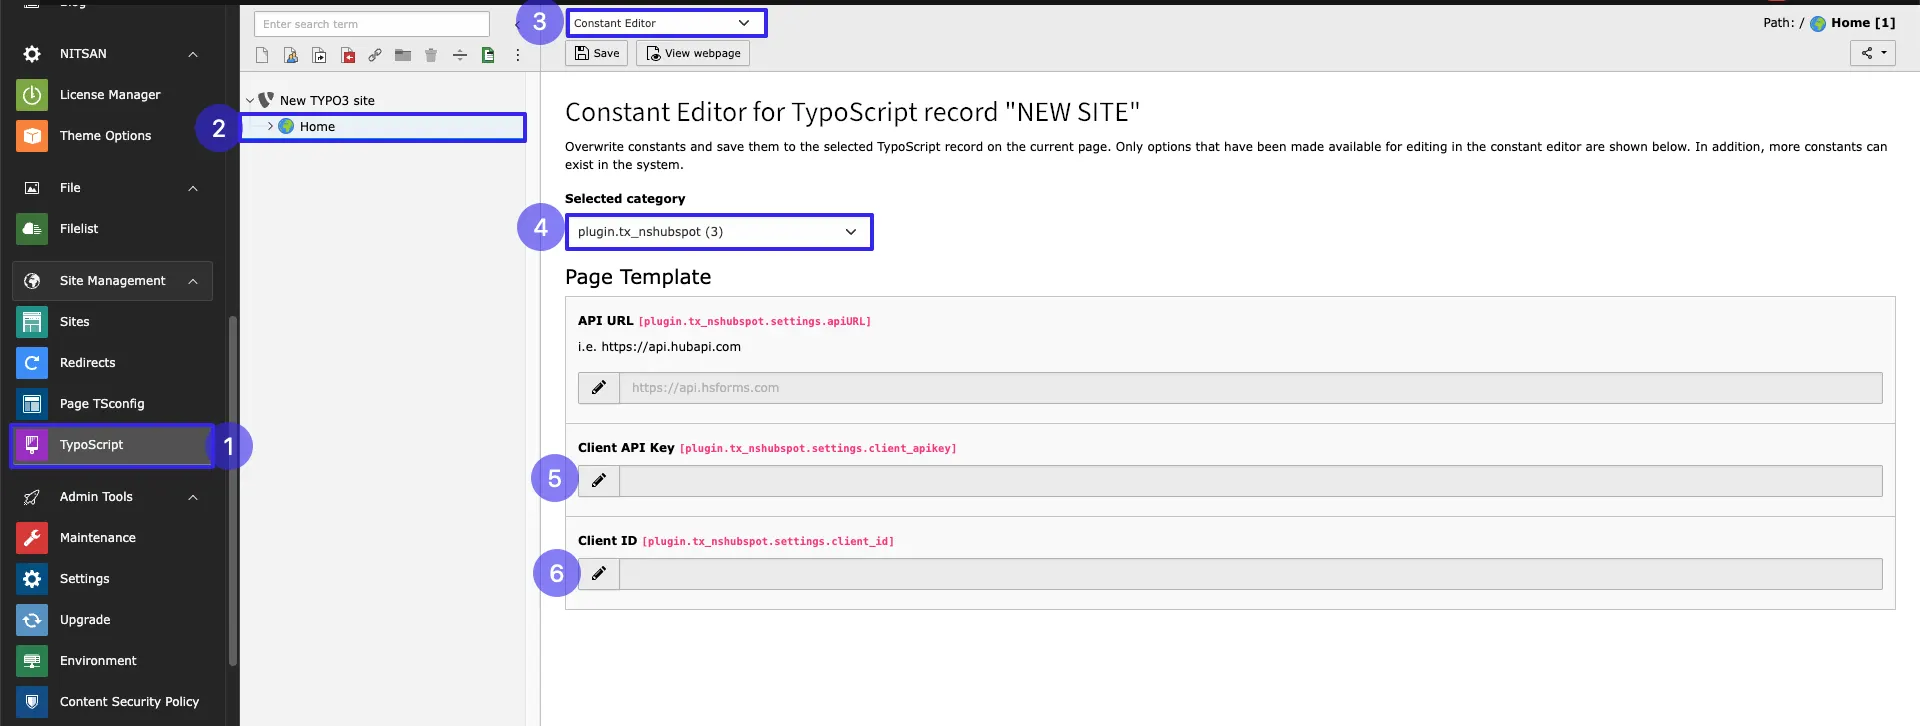Image resolution: width=1920 pixels, height=726 pixels.
Task: Open the Selected category dropdown
Action: tap(719, 232)
